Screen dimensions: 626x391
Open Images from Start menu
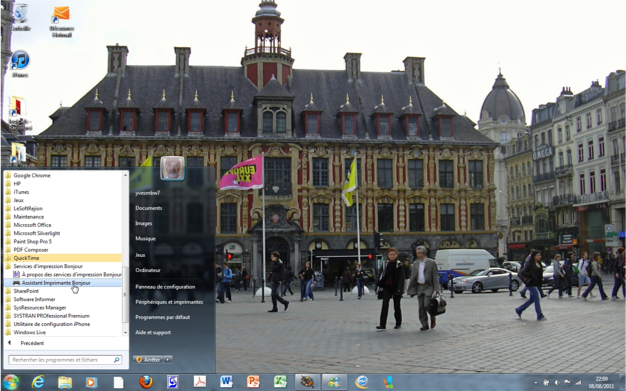coord(144,223)
